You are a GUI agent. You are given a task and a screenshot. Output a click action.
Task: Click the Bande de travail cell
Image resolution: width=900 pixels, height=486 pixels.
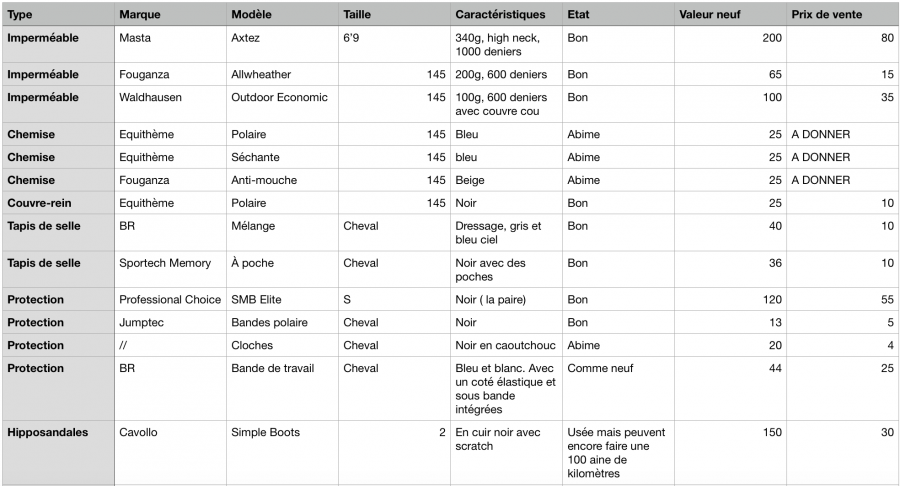point(282,388)
